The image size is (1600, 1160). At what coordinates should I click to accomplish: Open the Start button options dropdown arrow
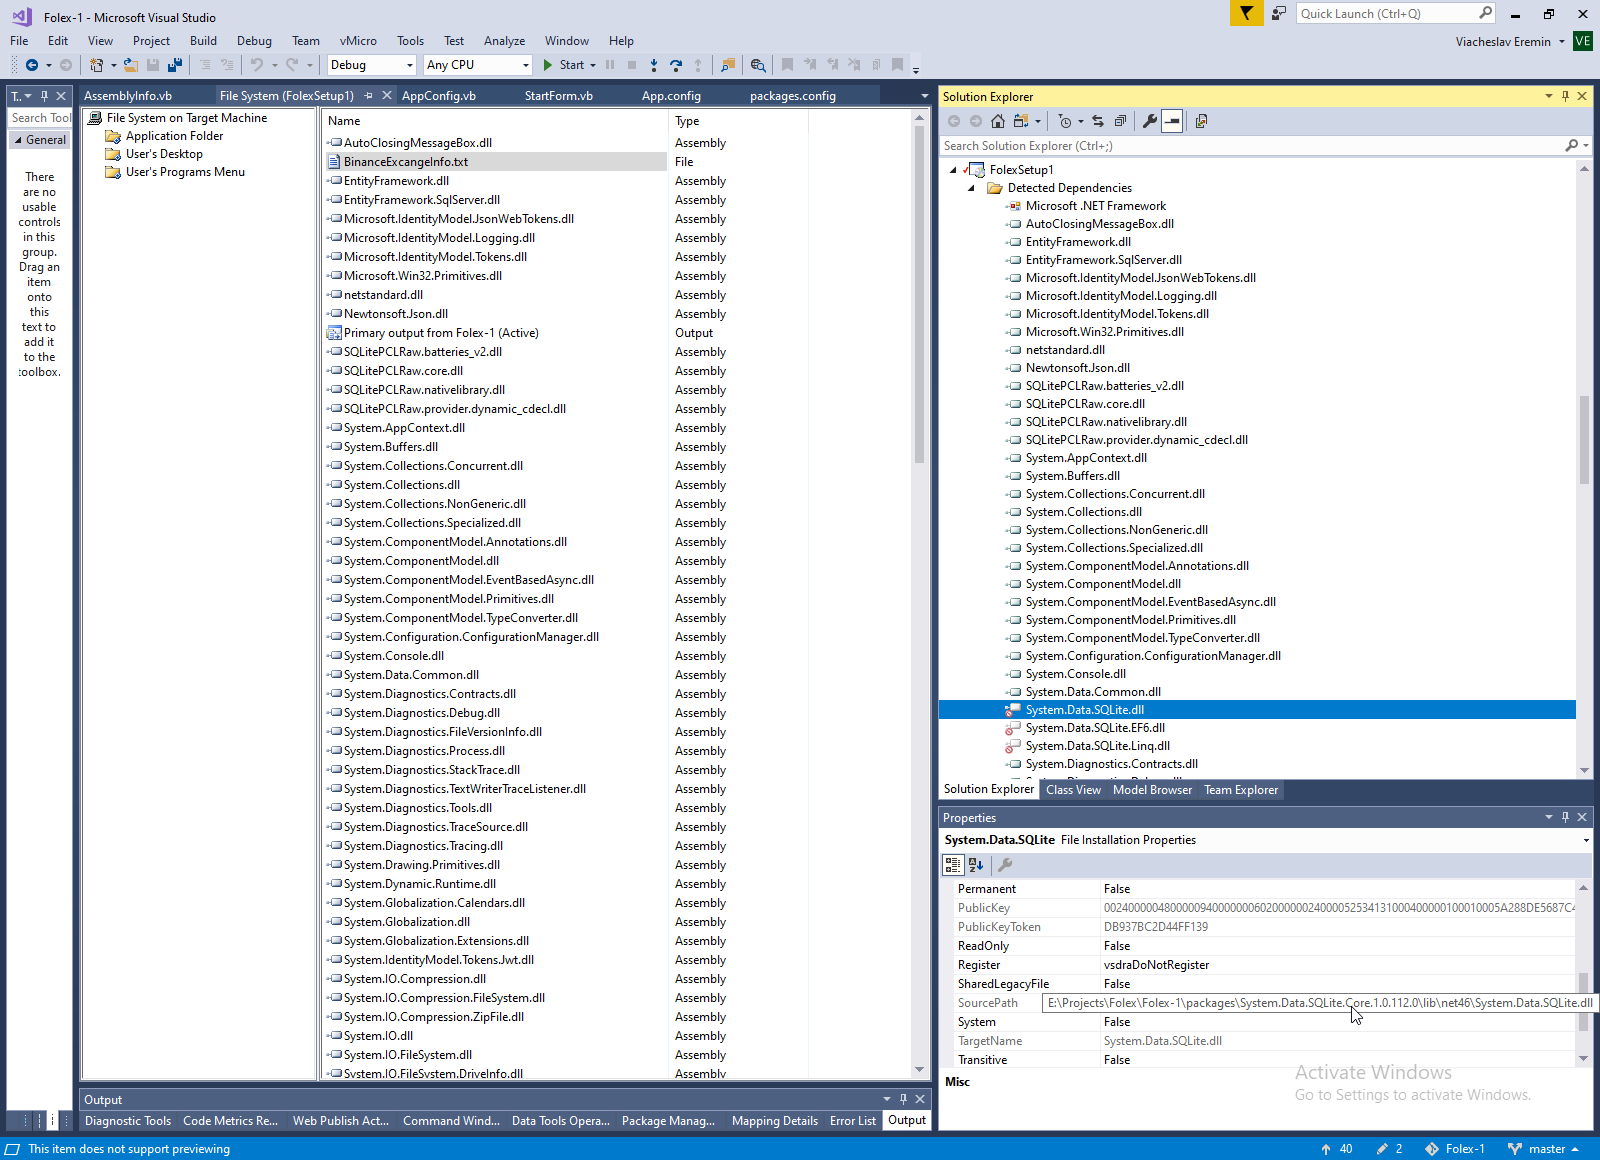point(593,65)
